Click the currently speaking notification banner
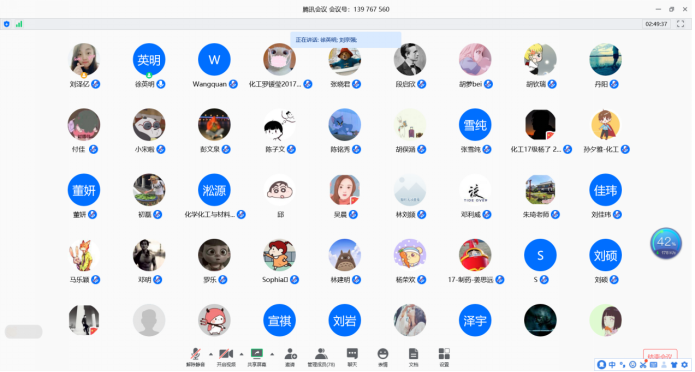 tap(346, 40)
